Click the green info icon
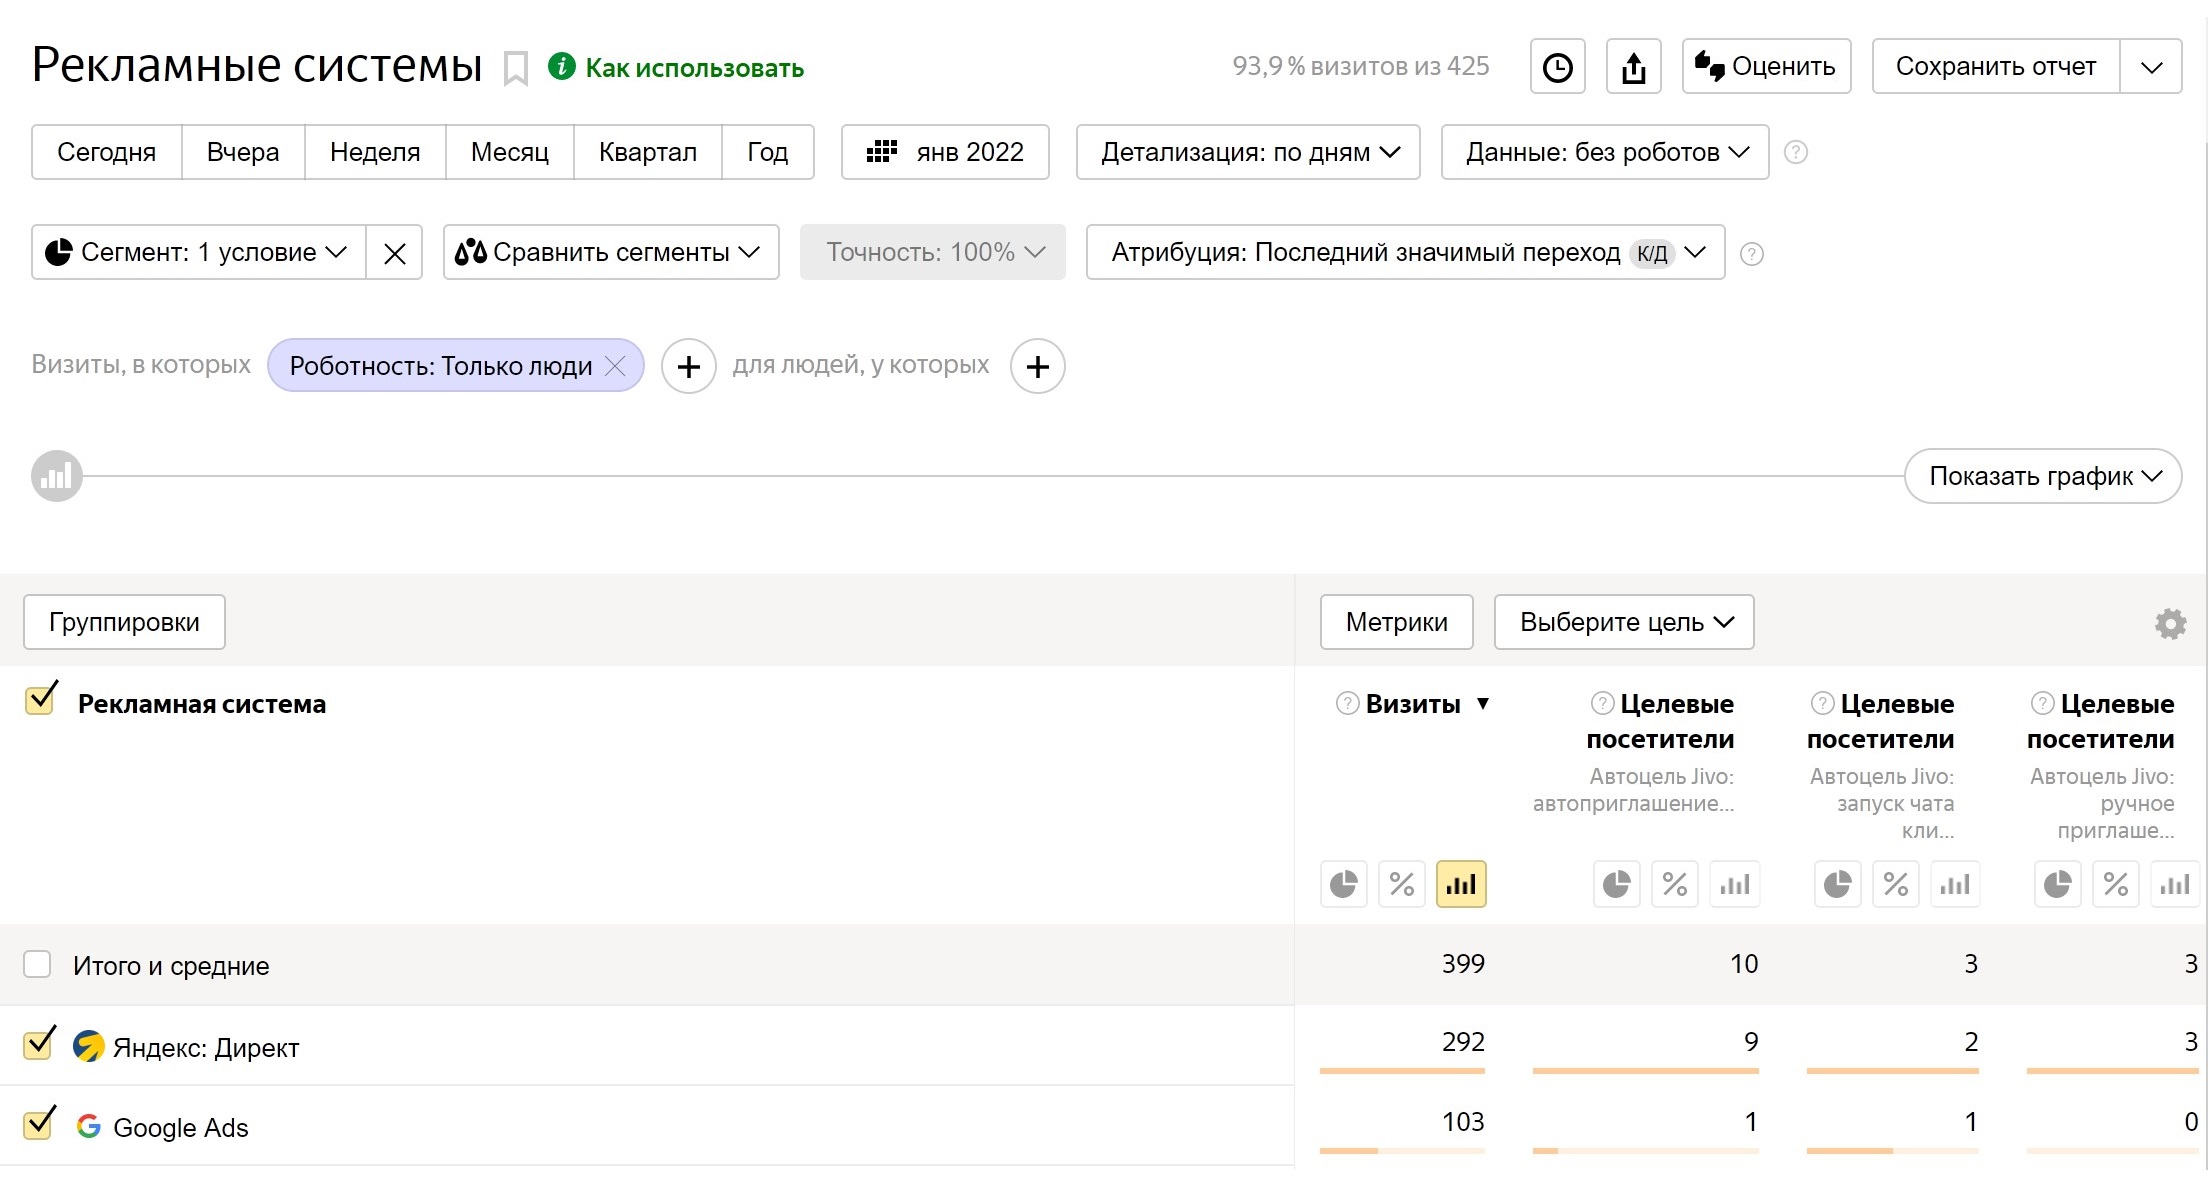 [x=562, y=66]
